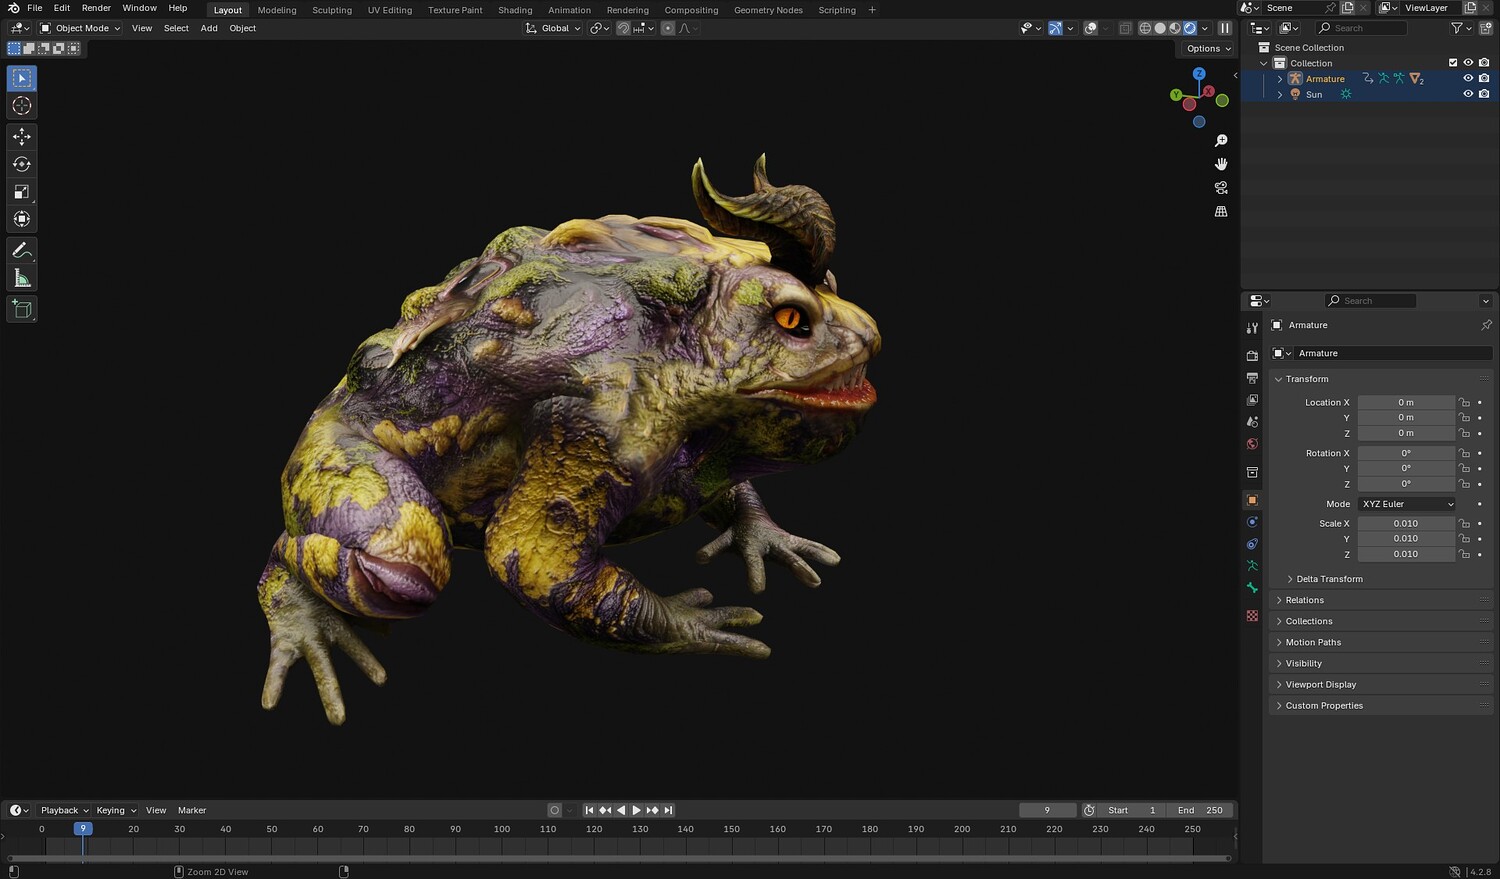Select the Scale tool
The height and width of the screenshot is (879, 1500).
tap(22, 192)
